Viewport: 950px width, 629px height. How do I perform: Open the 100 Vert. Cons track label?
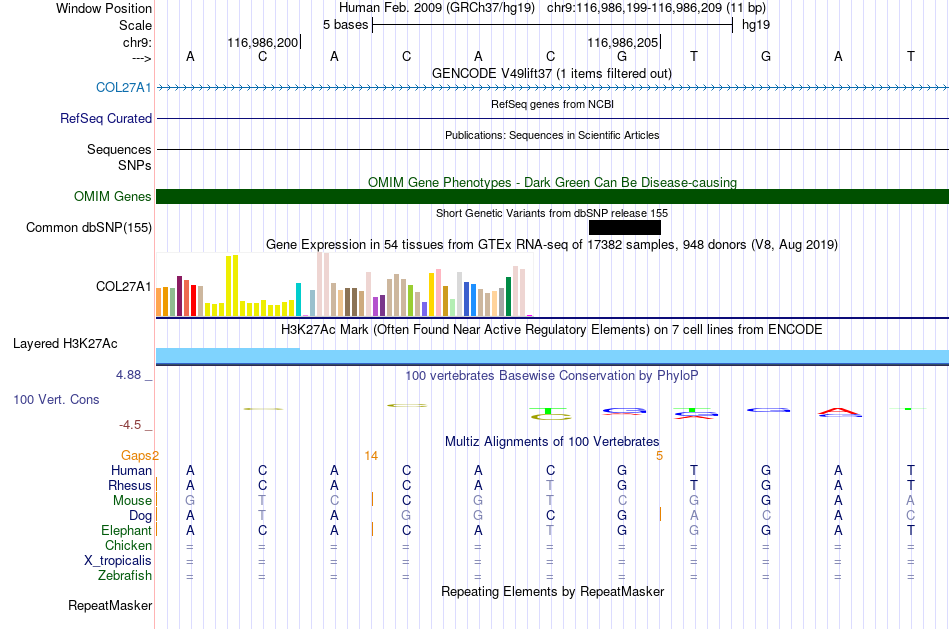[56, 399]
